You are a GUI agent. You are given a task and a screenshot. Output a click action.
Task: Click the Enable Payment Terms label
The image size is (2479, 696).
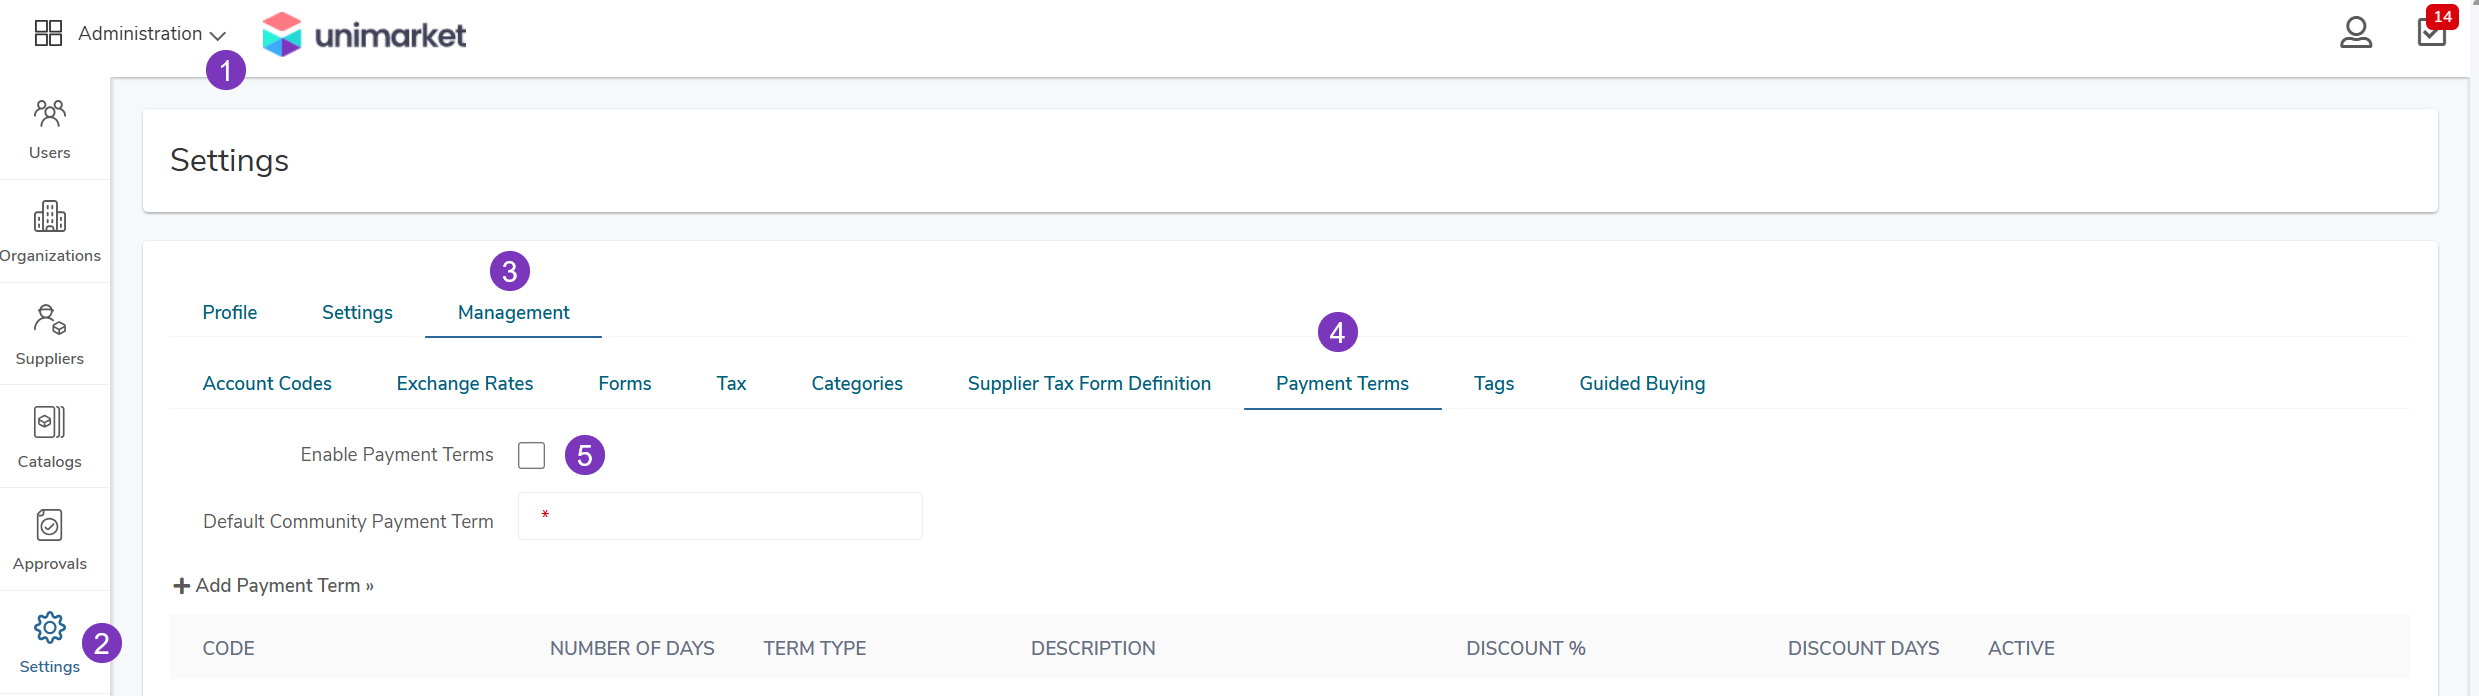coord(397,455)
